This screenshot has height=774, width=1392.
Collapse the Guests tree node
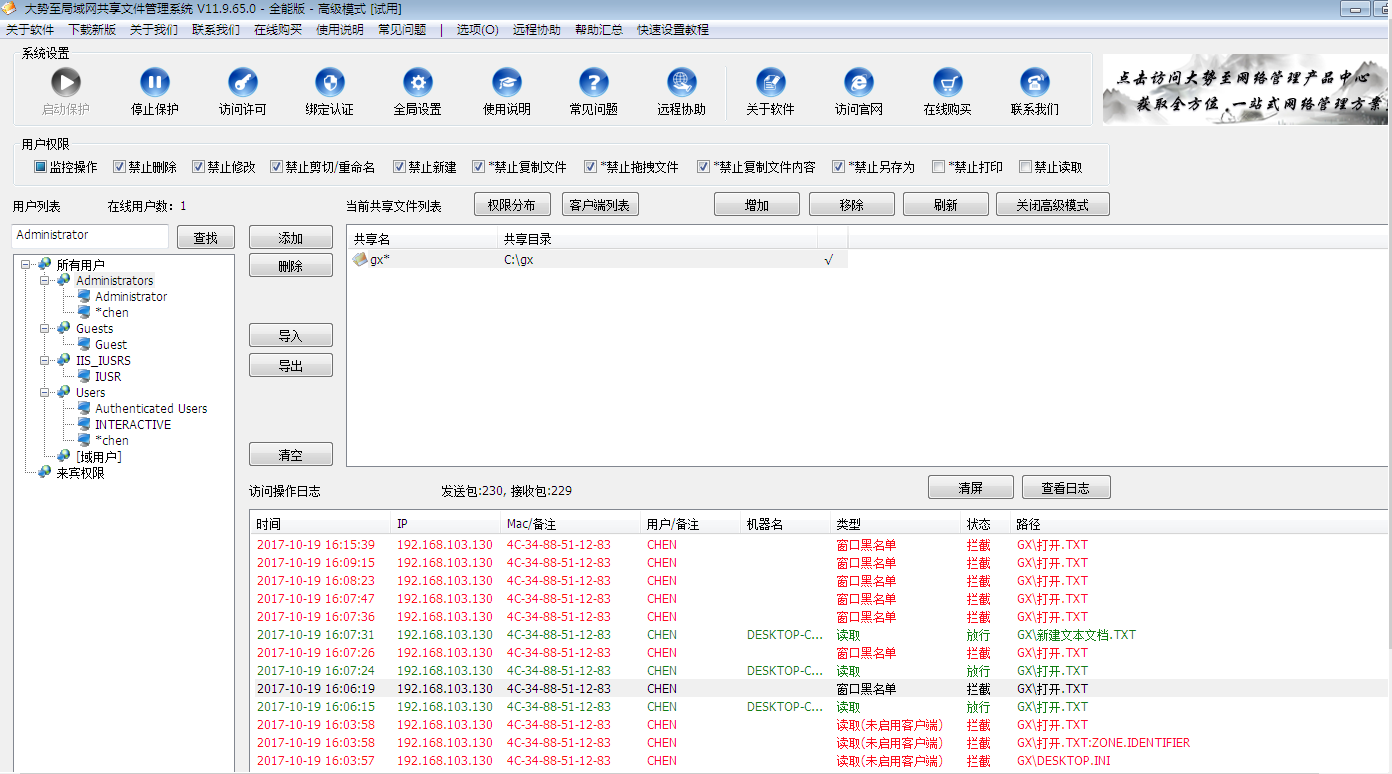pos(45,329)
